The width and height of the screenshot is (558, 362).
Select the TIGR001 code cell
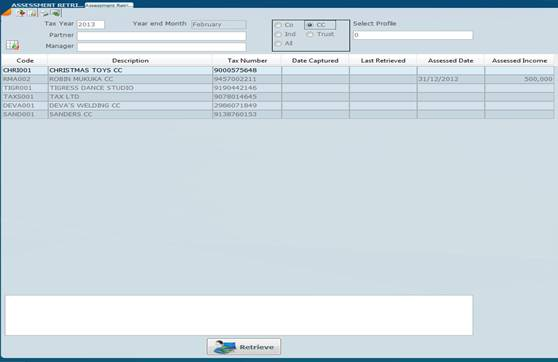[25, 88]
